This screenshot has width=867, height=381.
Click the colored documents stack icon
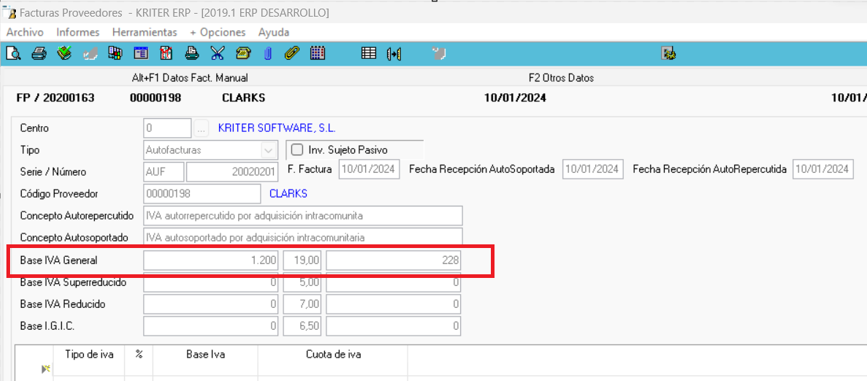pos(115,54)
